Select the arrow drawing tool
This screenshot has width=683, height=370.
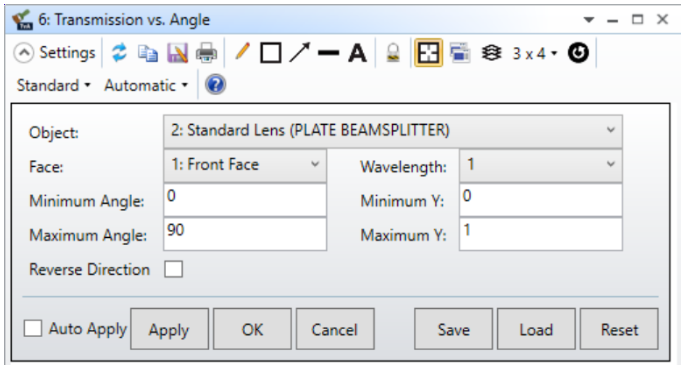[300, 52]
